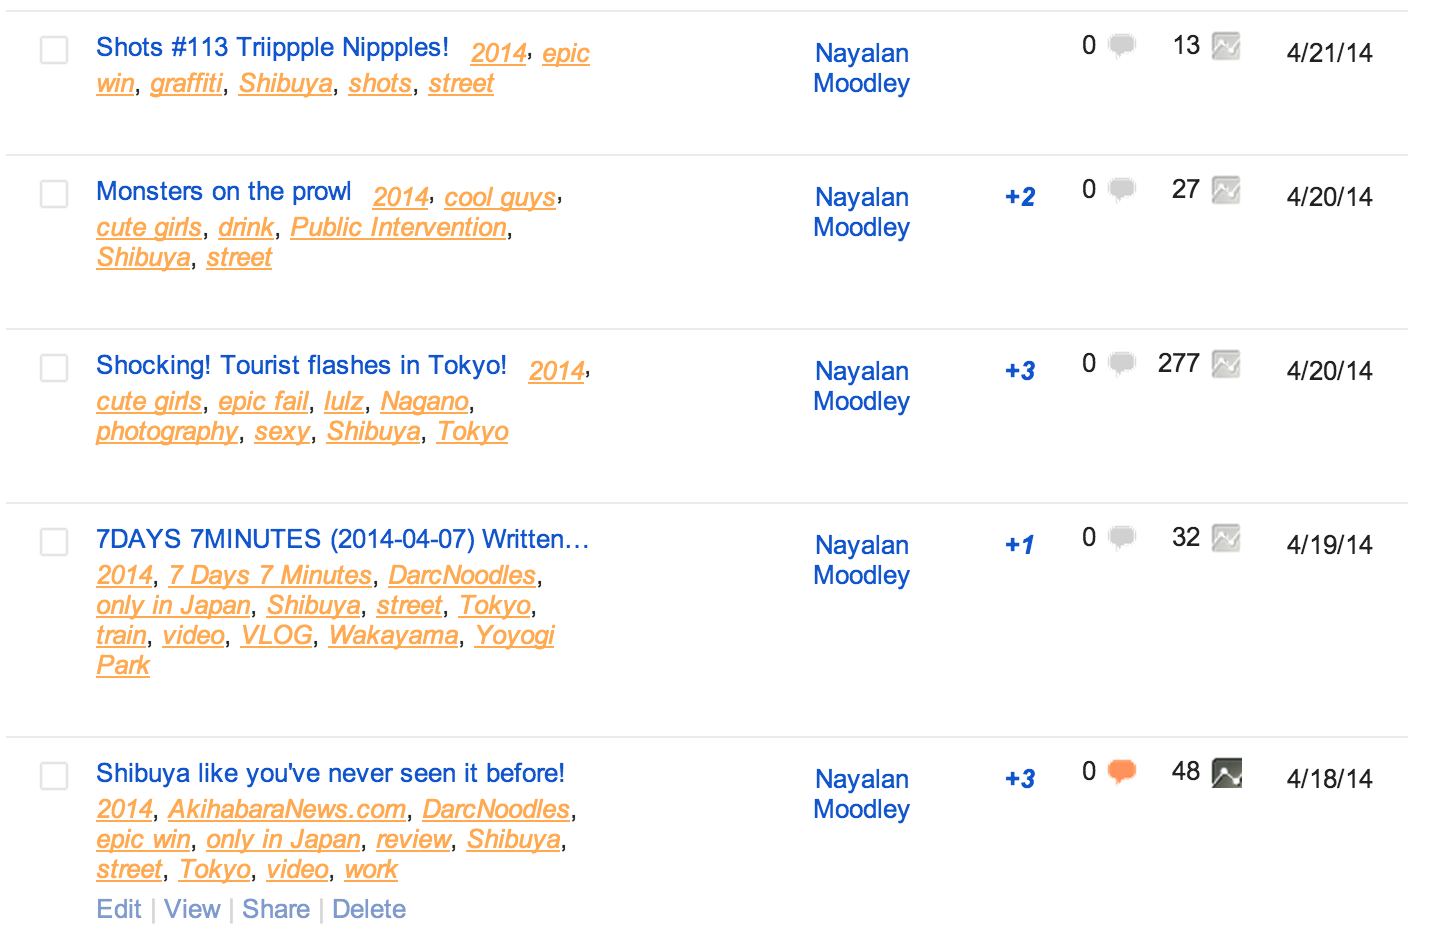Select Monsters on the prowl checkbox

click(54, 194)
